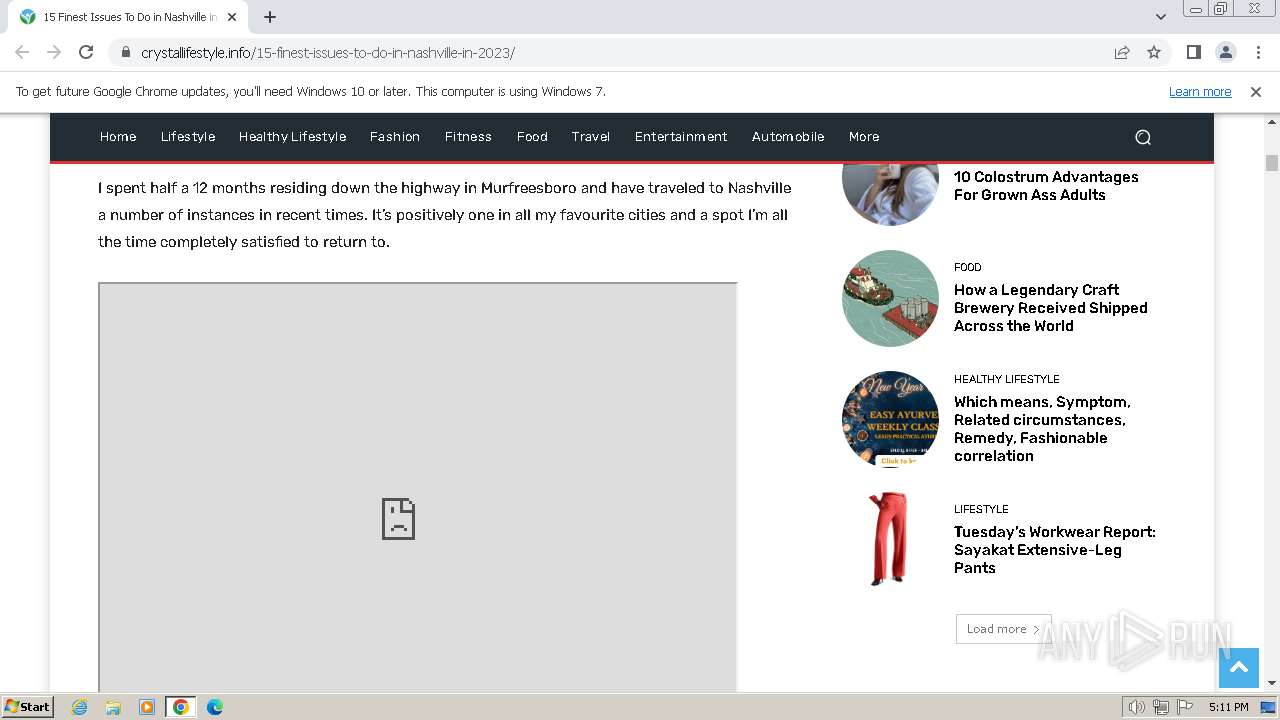Open the Food category
This screenshot has width=1280, height=720.
pyautogui.click(x=532, y=136)
